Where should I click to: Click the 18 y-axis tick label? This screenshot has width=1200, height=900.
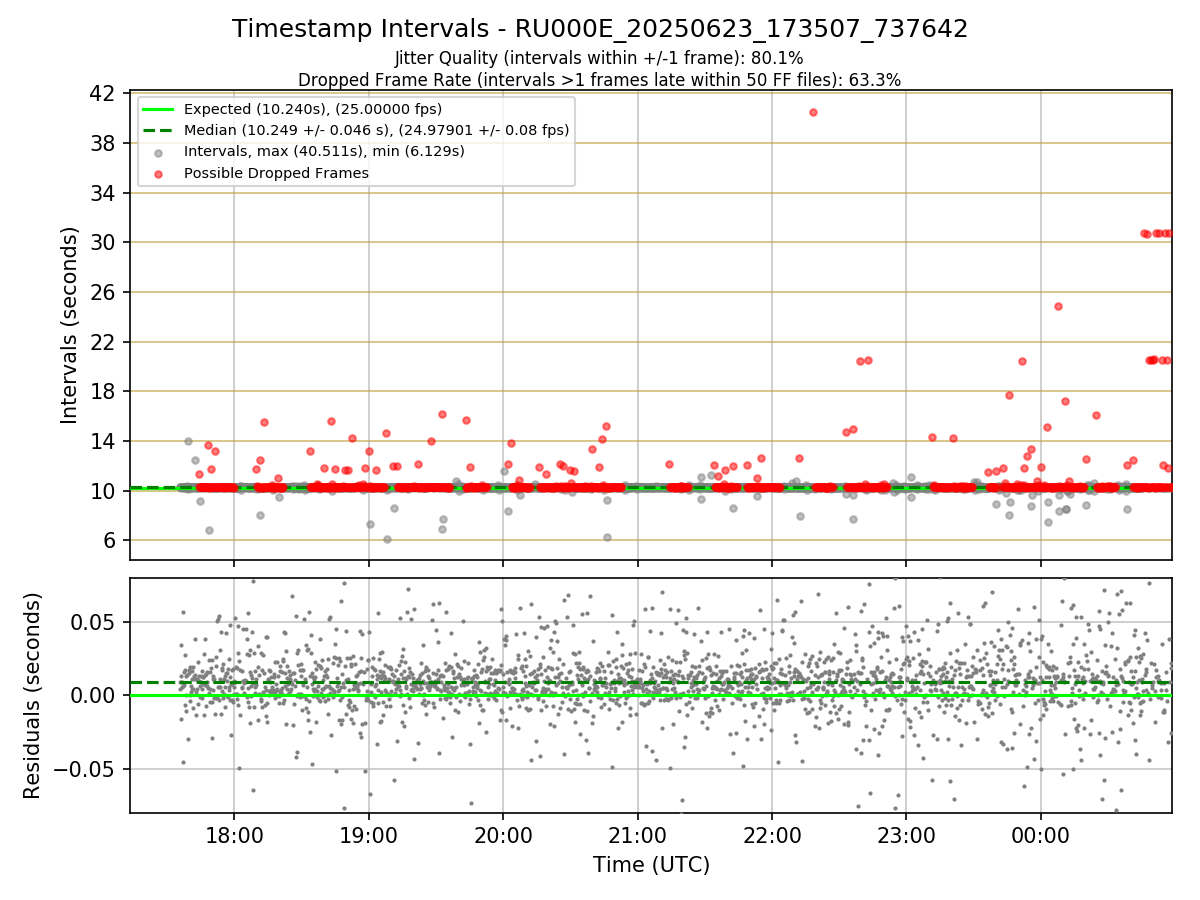[103, 391]
